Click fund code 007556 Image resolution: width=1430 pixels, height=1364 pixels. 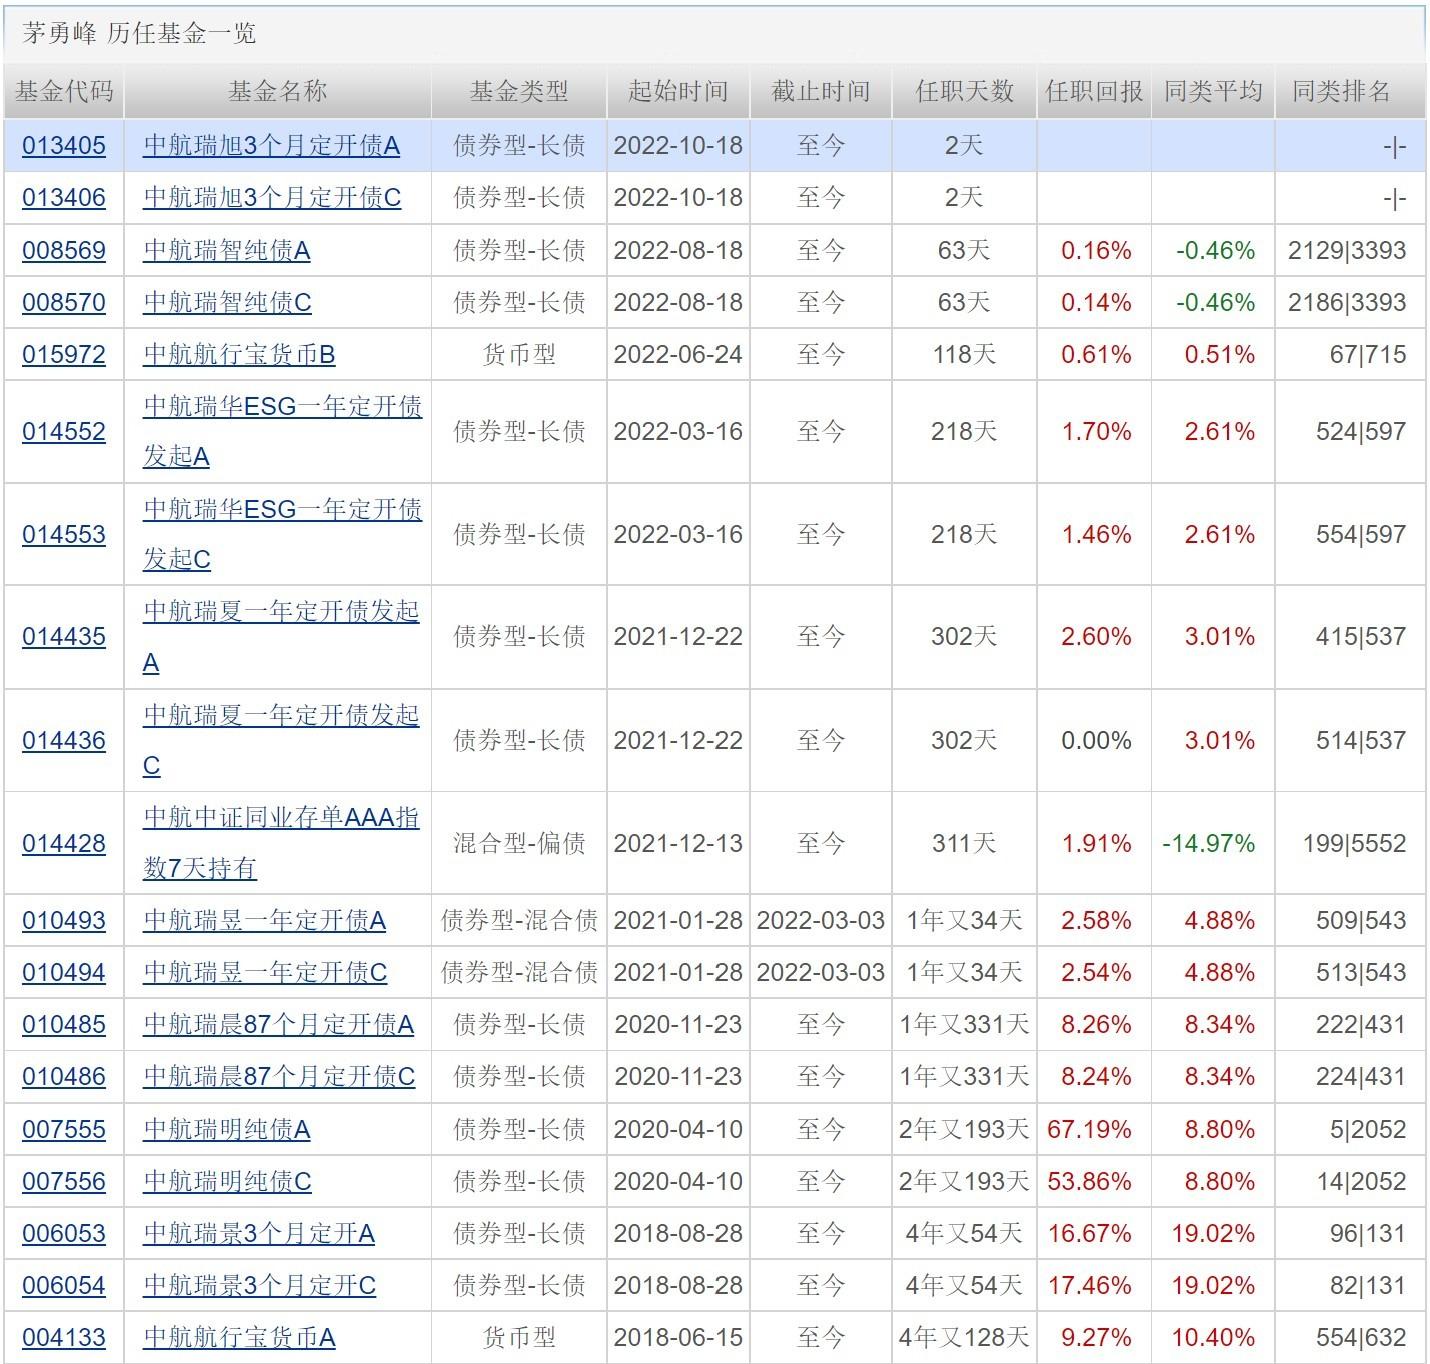pyautogui.click(x=63, y=1182)
